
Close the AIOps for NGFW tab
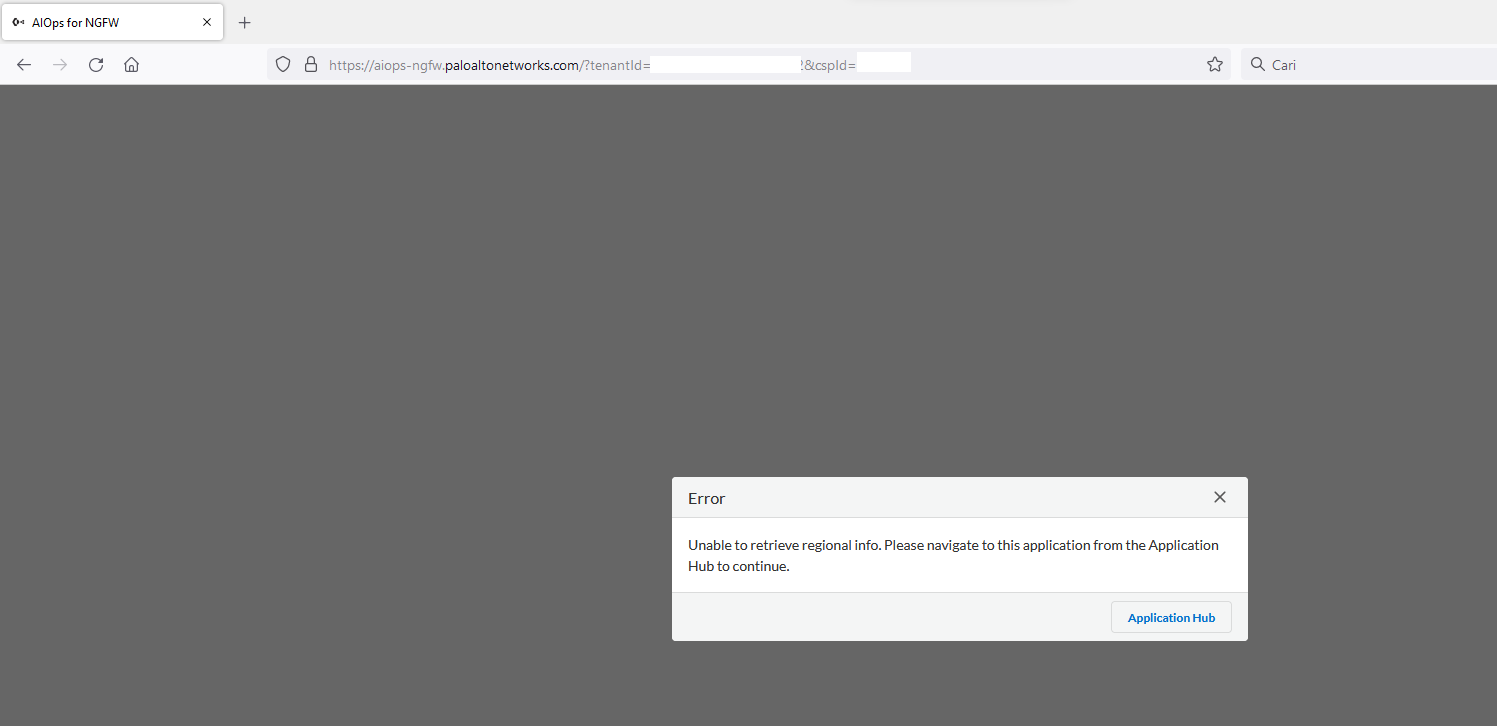(207, 21)
